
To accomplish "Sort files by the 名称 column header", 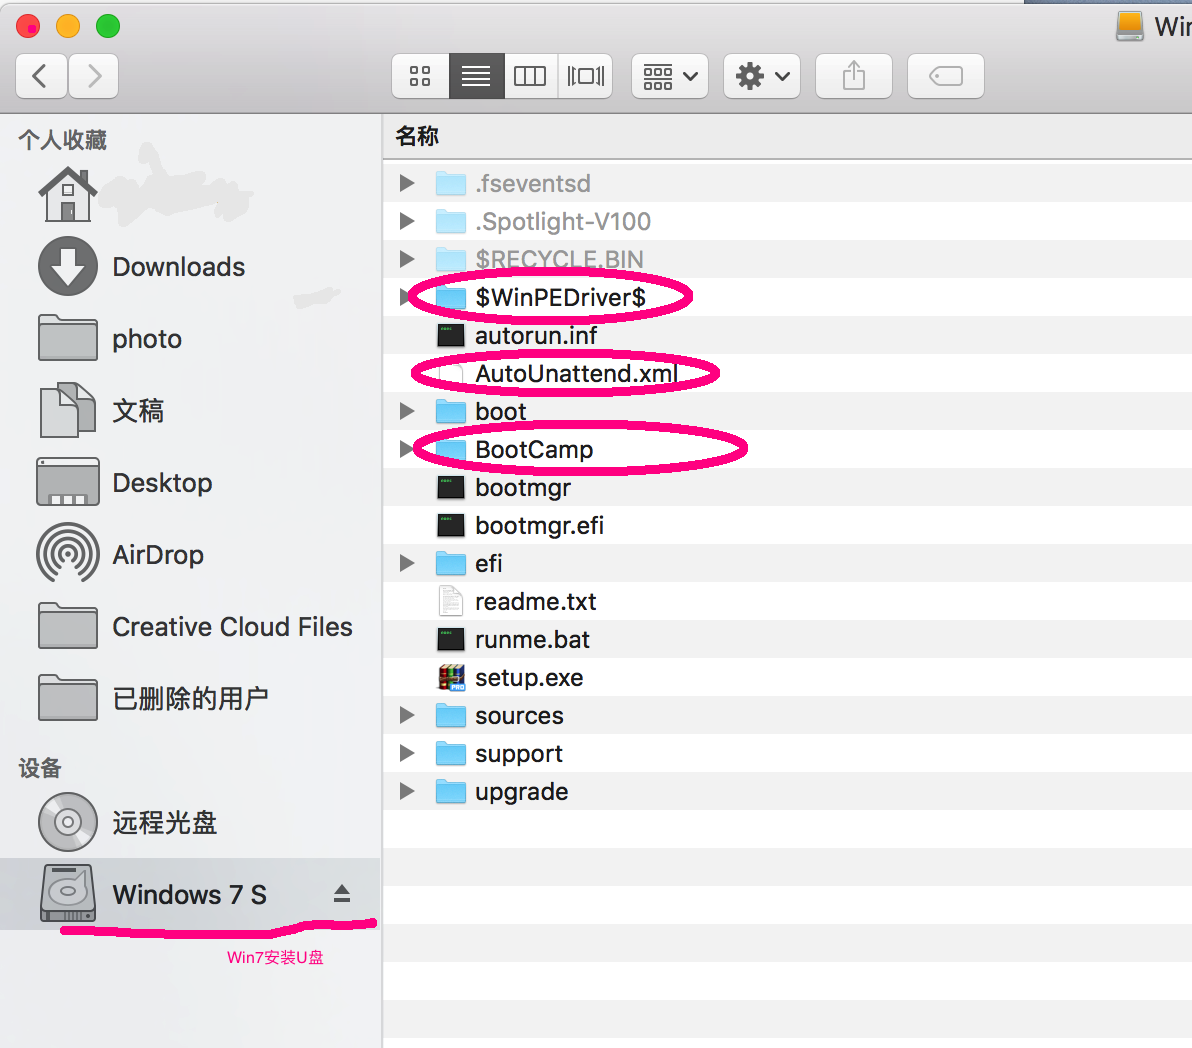I will point(416,136).
